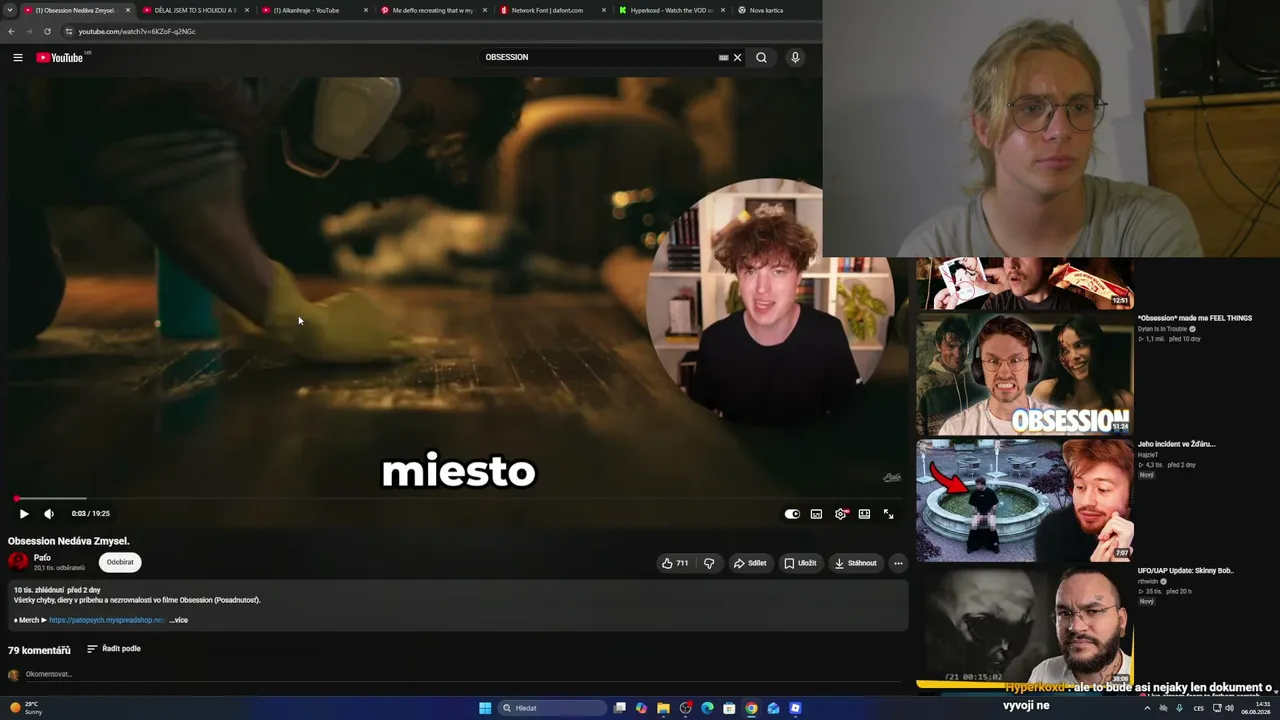
Task: Open the Řadit podle sort dropdown
Action: [113, 649]
